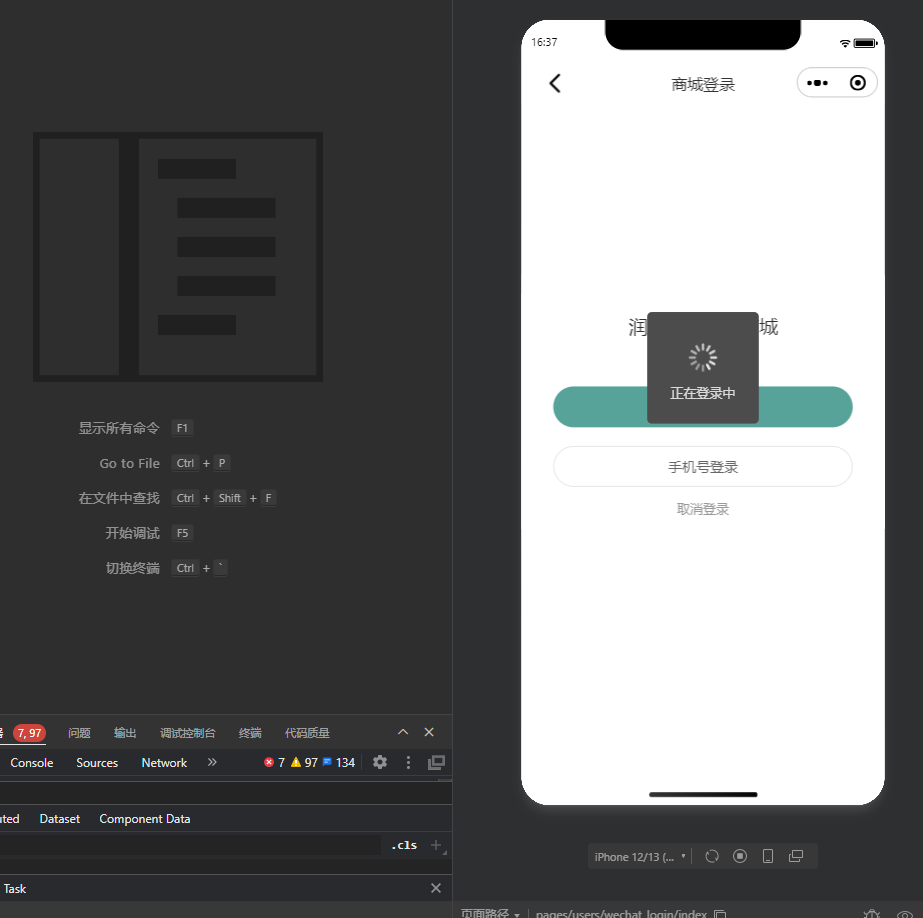The width and height of the screenshot is (923, 918).
Task: Toggle the .cls element classes option
Action: pos(404,845)
